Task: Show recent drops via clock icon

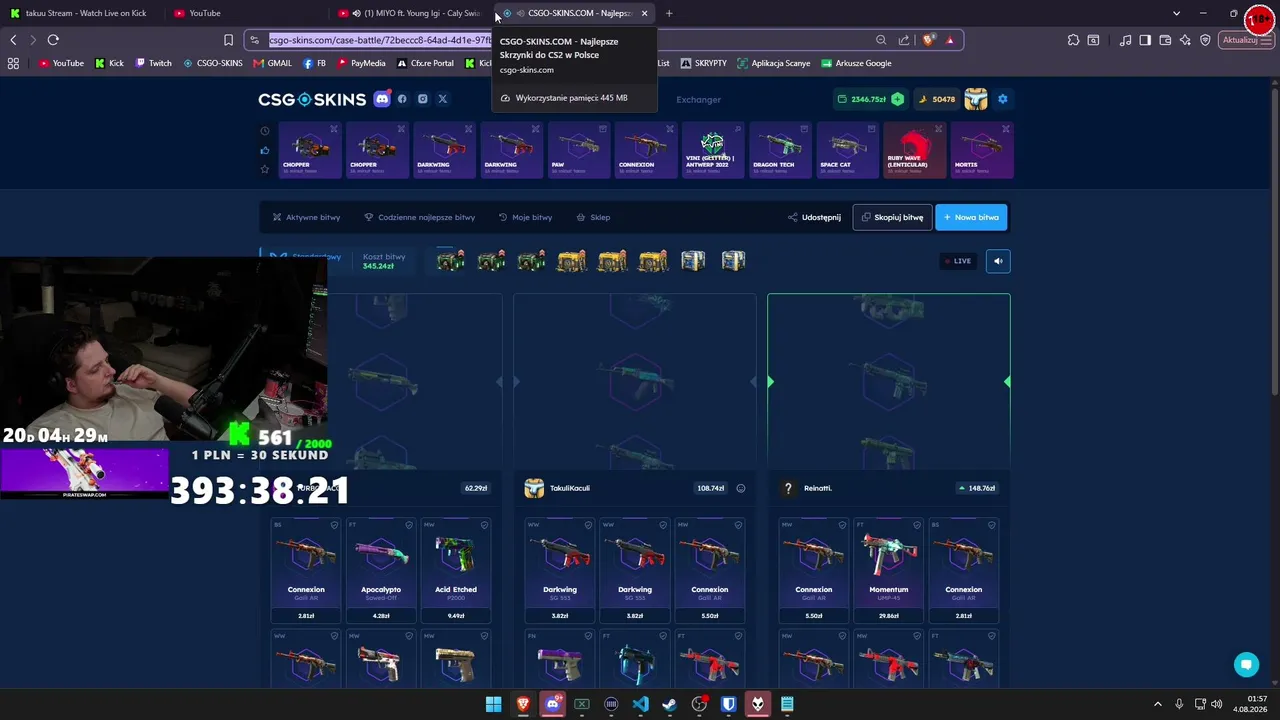Action: point(265,131)
